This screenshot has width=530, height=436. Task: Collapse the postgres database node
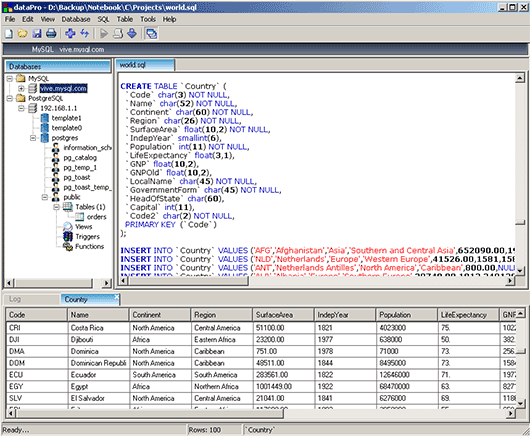pyautogui.click(x=33, y=138)
